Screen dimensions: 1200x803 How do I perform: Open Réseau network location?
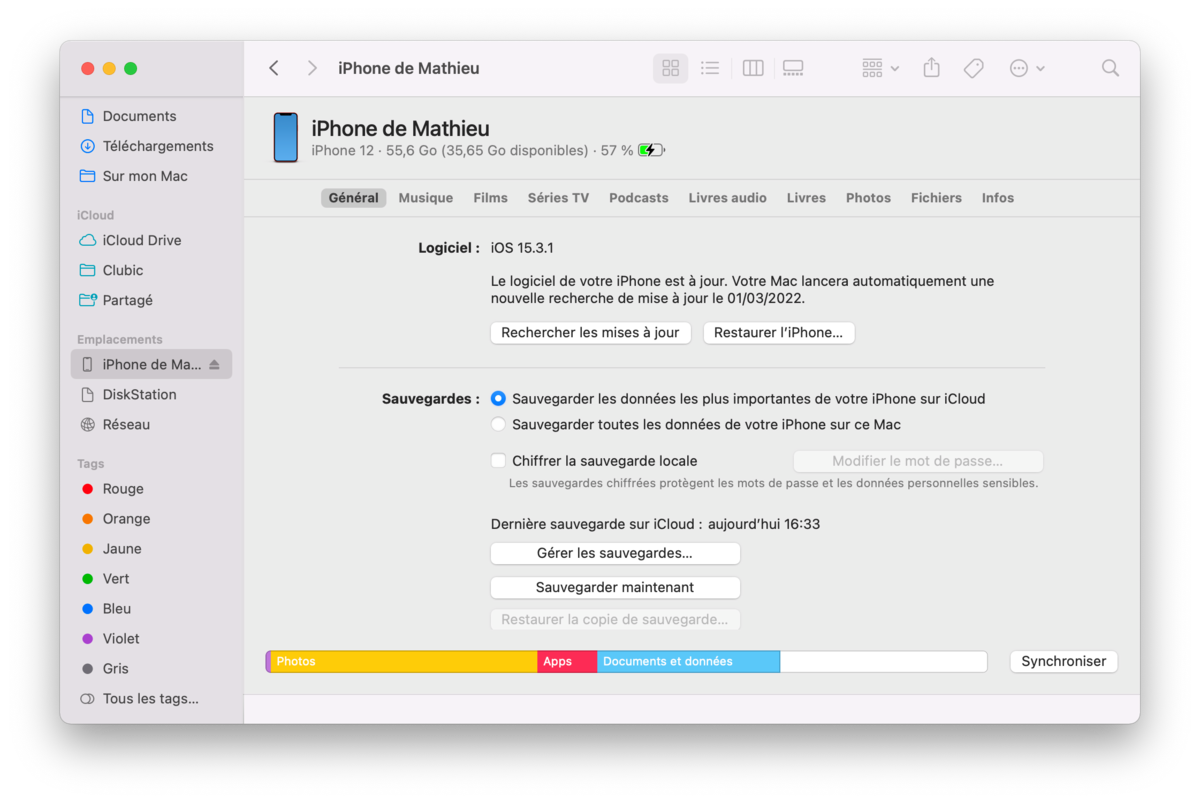click(126, 424)
